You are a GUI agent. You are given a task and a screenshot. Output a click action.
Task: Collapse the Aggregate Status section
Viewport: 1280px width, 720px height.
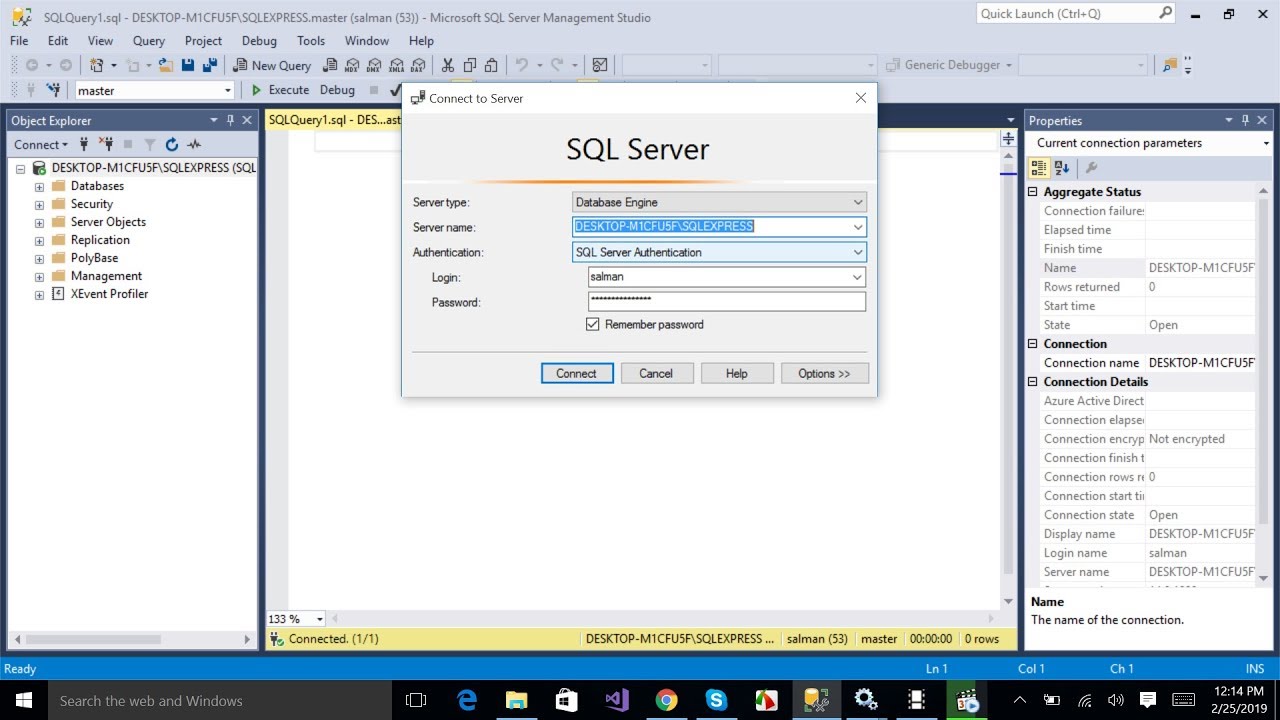pyautogui.click(x=1034, y=192)
